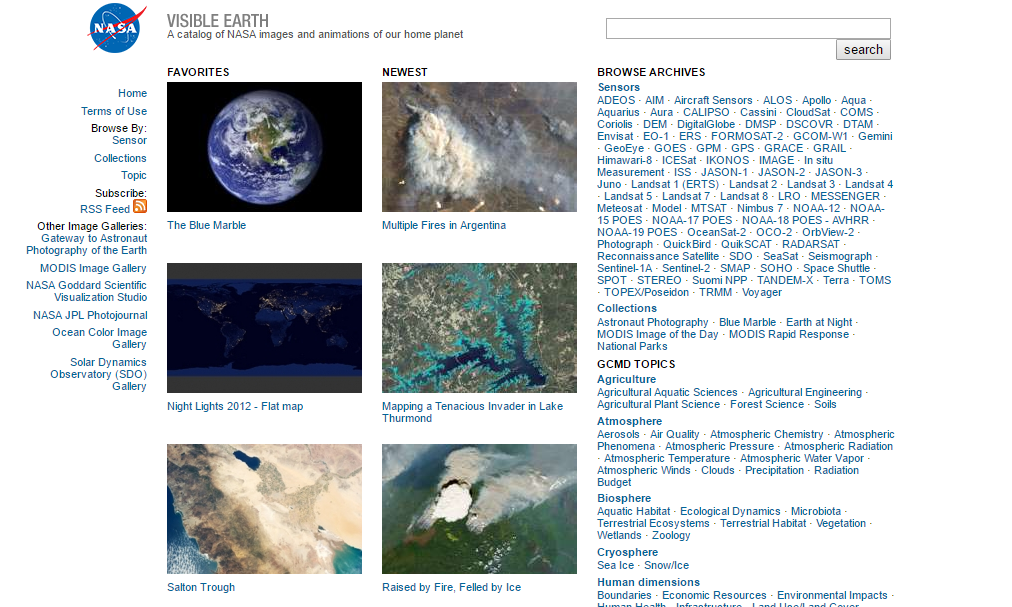The image size is (1012, 607).
Task: Select the Suomi NPP sensor link
Action: click(x=720, y=280)
